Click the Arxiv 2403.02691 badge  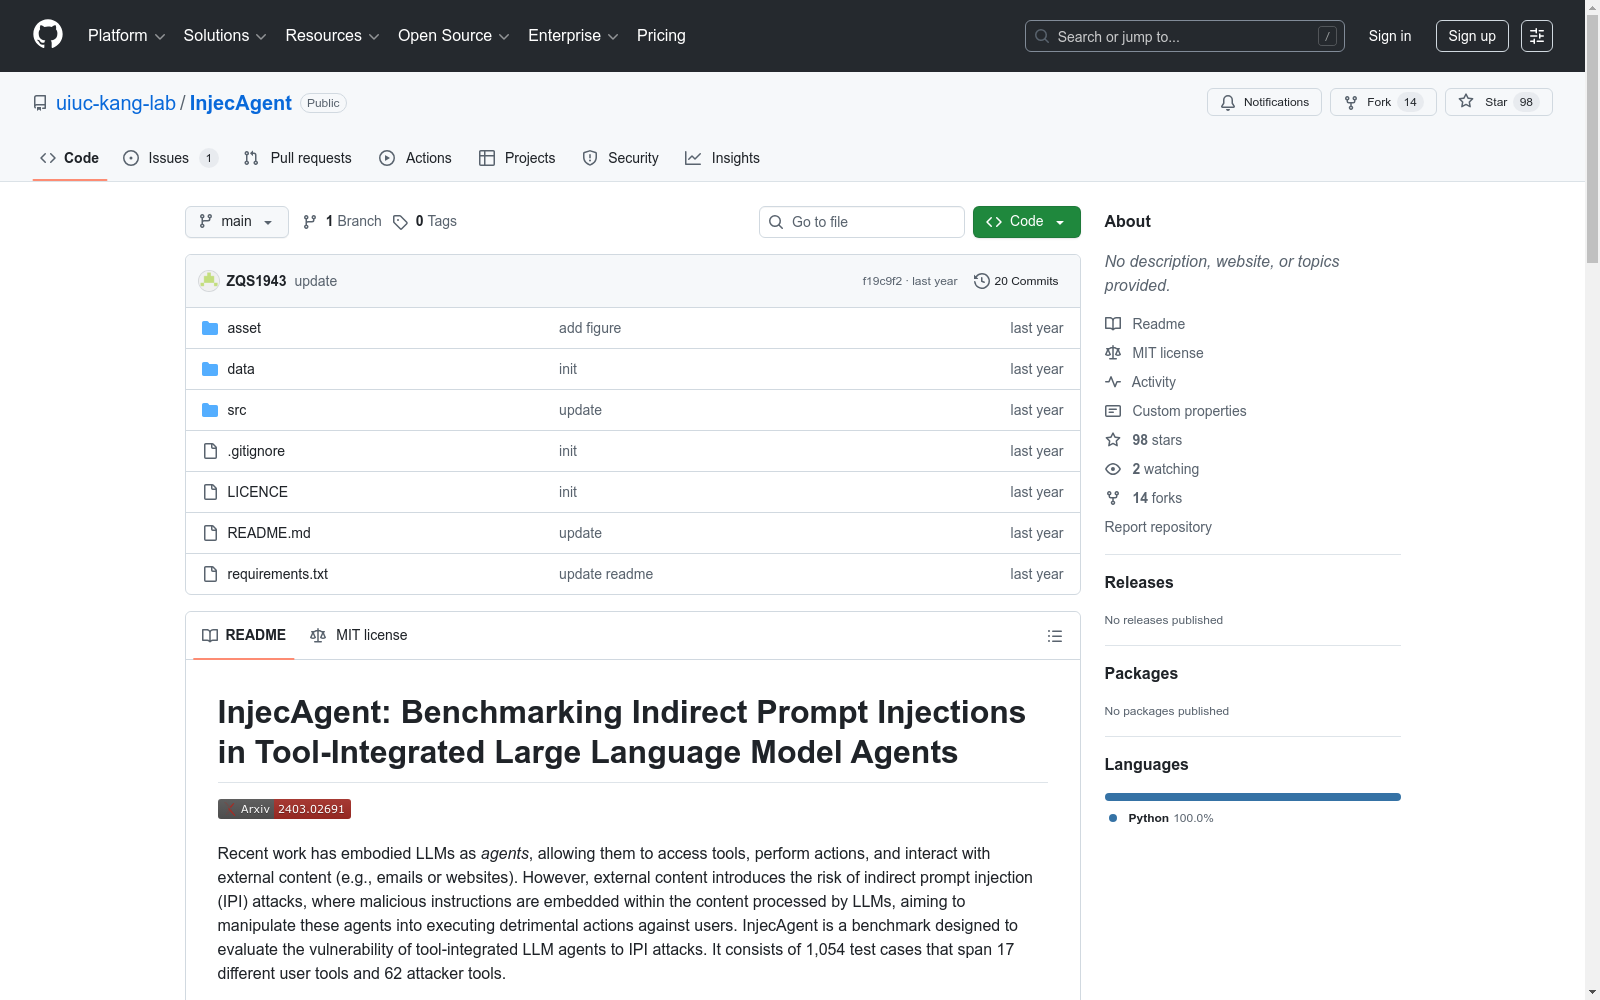(284, 809)
